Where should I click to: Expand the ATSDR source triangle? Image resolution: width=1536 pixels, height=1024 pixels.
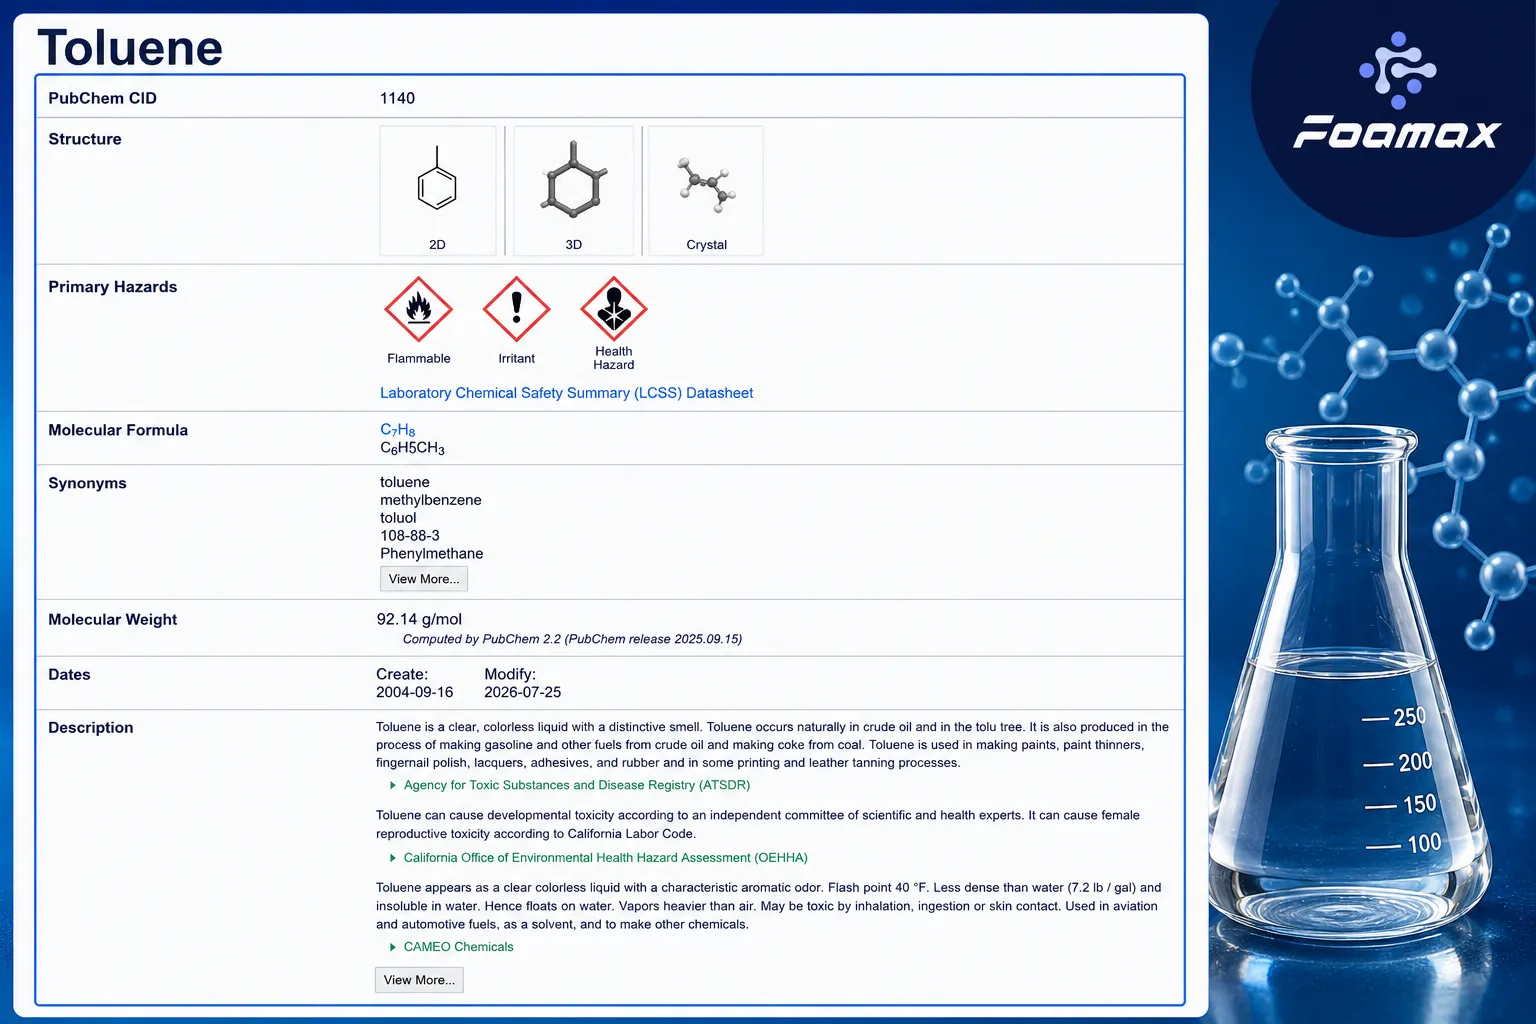pos(393,786)
